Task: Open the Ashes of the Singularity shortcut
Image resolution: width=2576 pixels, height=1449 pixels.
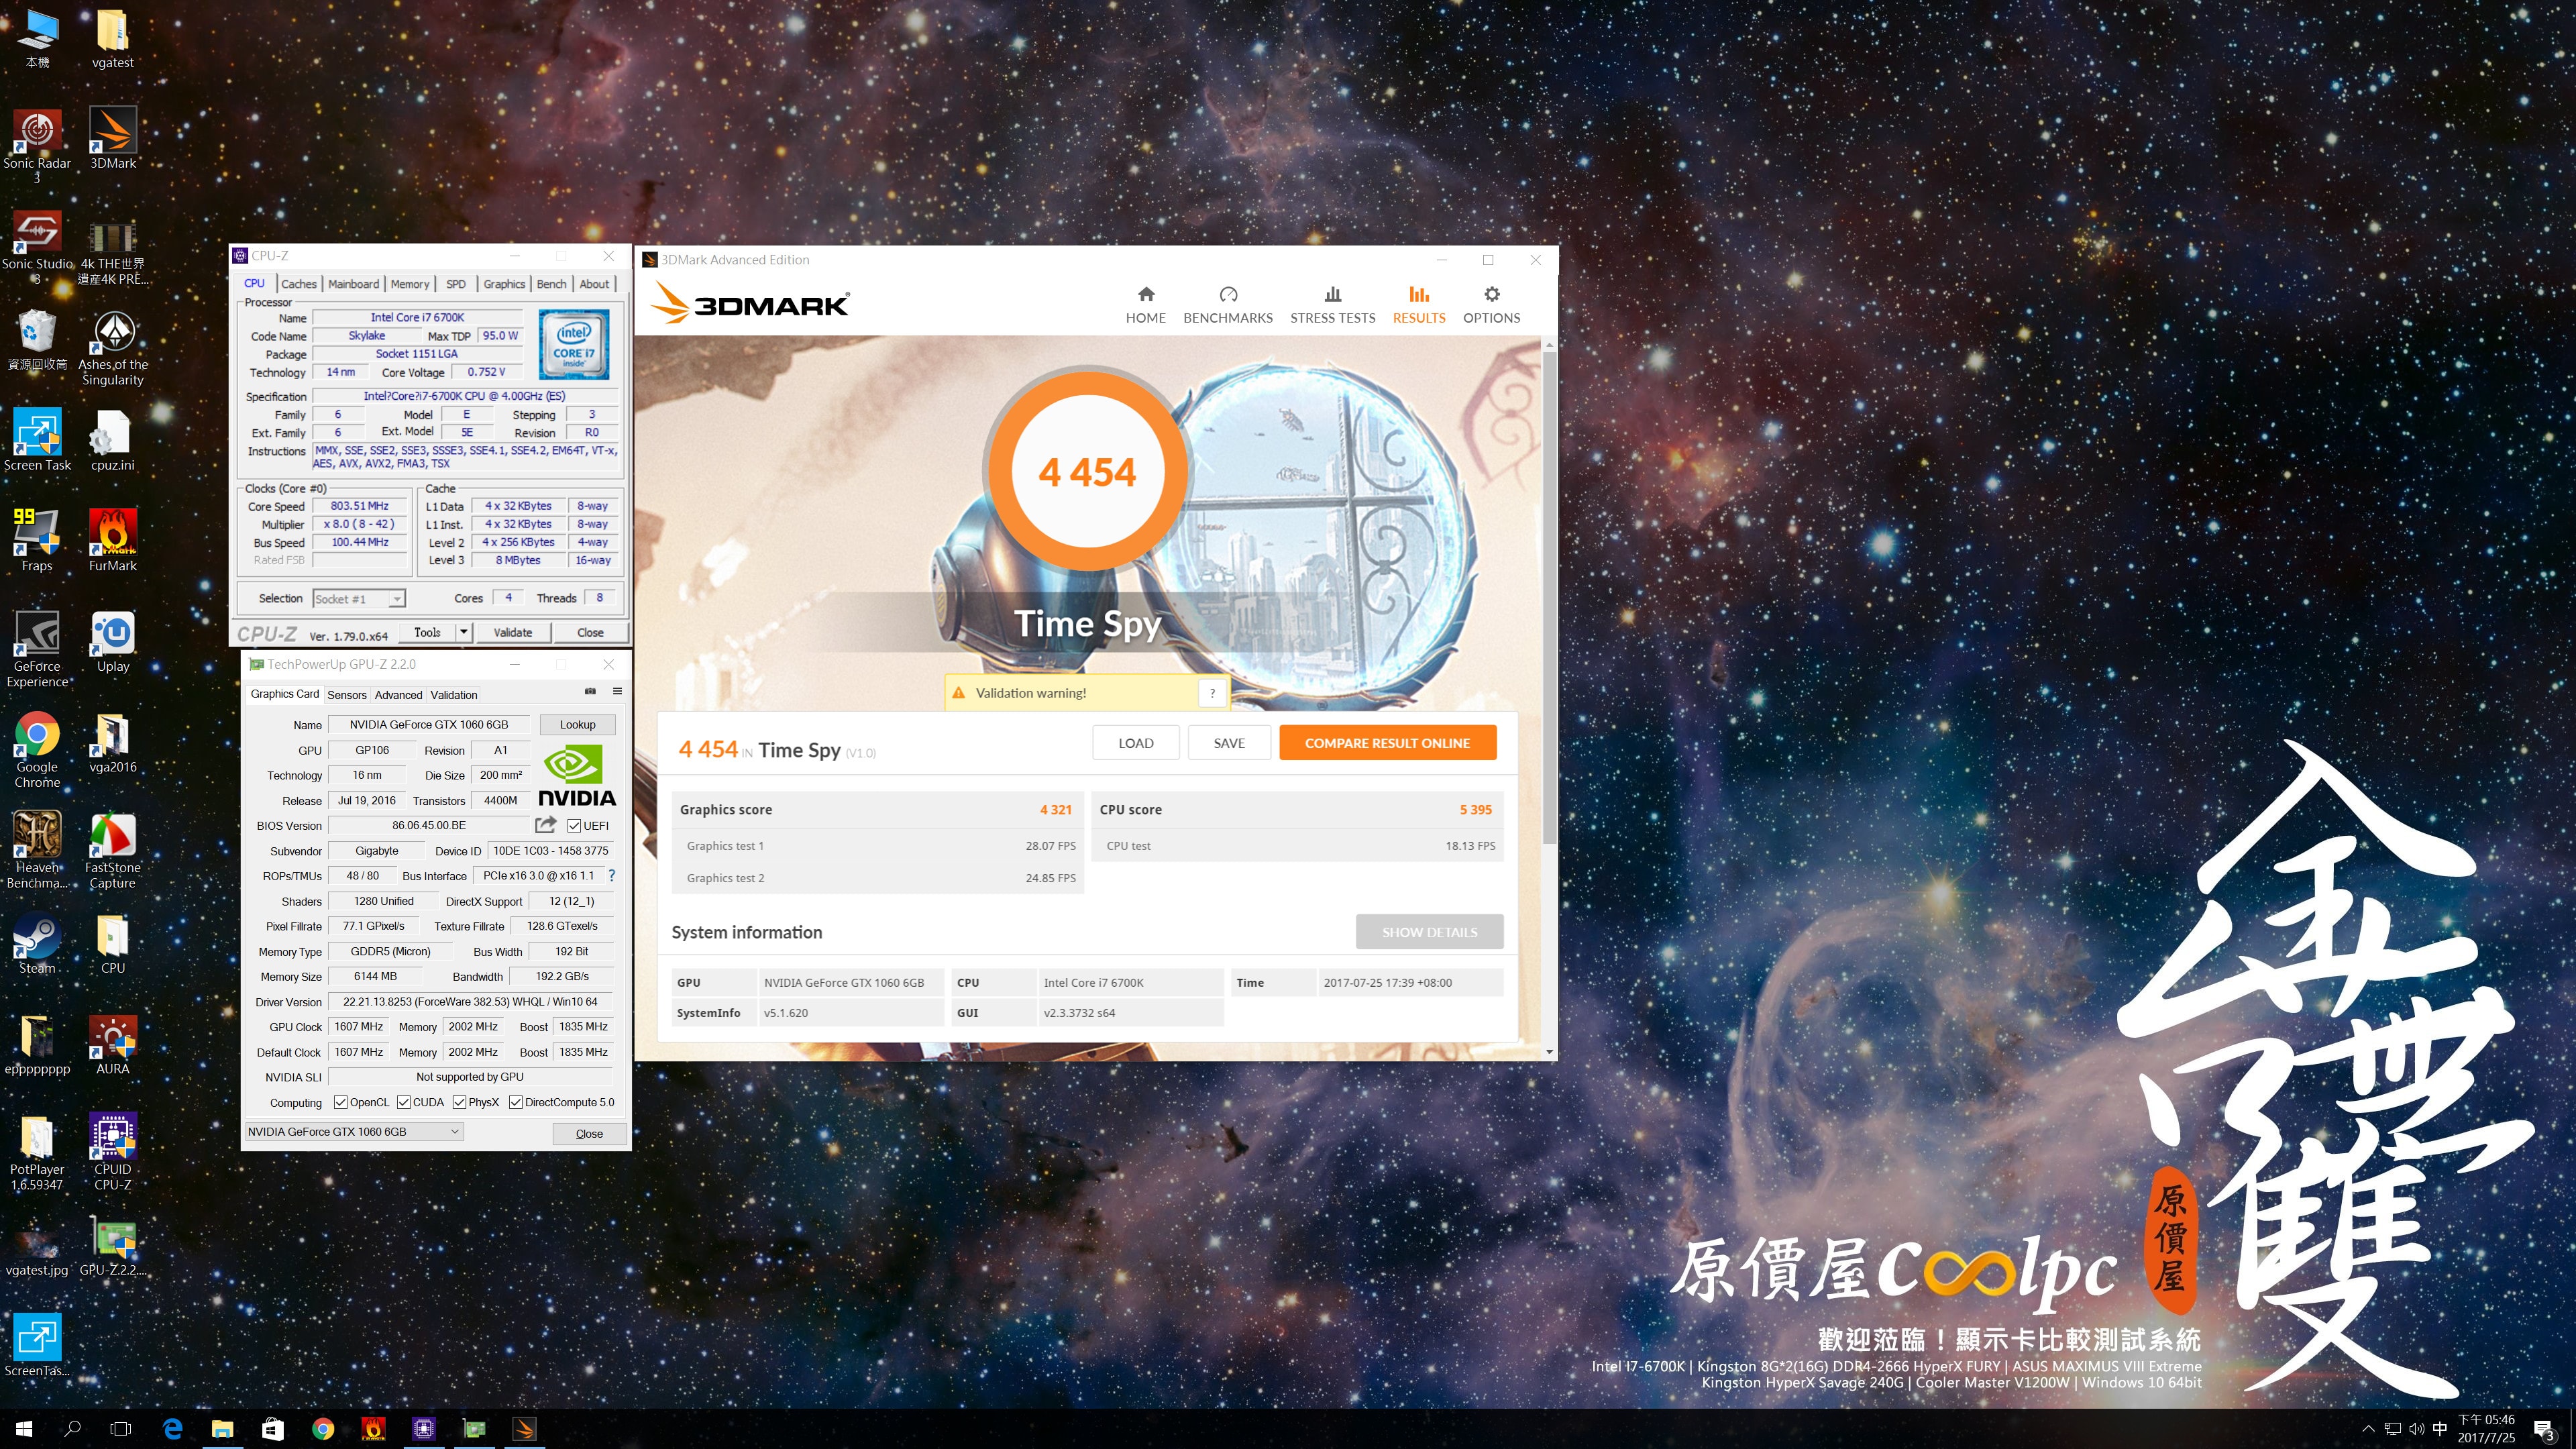Action: 113,347
